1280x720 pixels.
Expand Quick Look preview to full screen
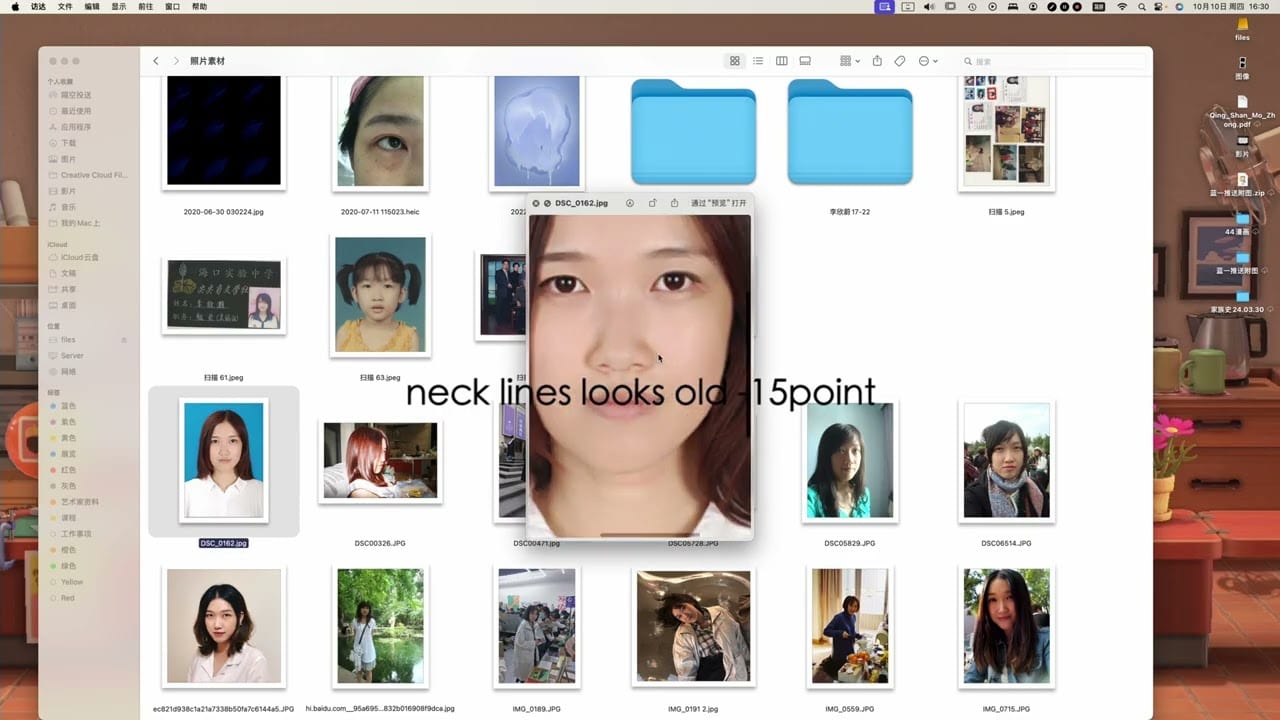tap(548, 203)
